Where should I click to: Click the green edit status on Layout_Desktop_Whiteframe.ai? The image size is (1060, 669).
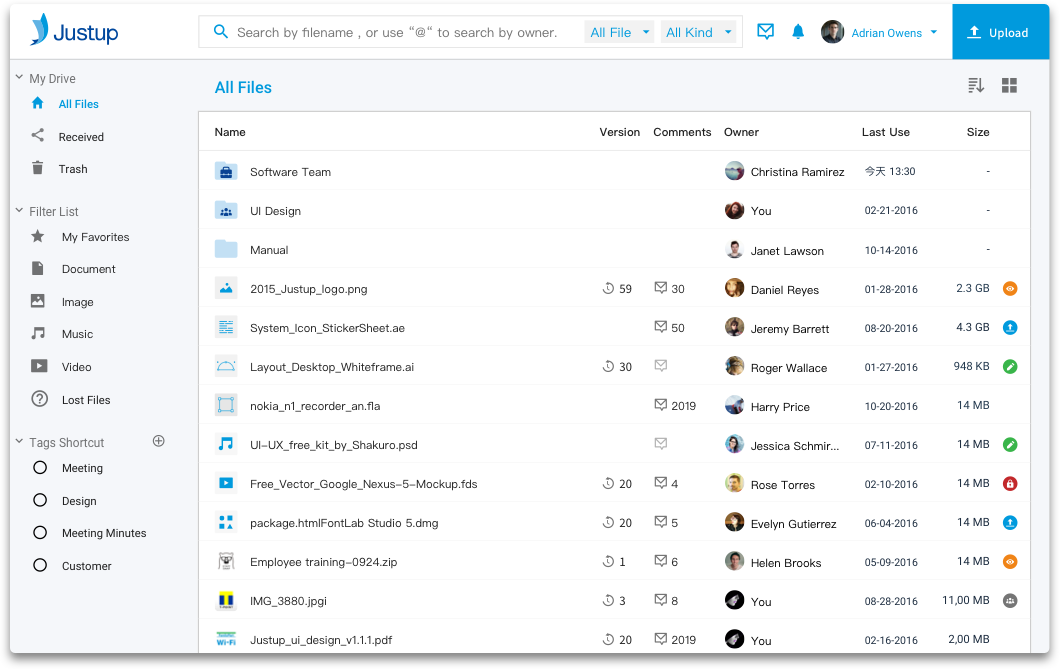point(1009,366)
